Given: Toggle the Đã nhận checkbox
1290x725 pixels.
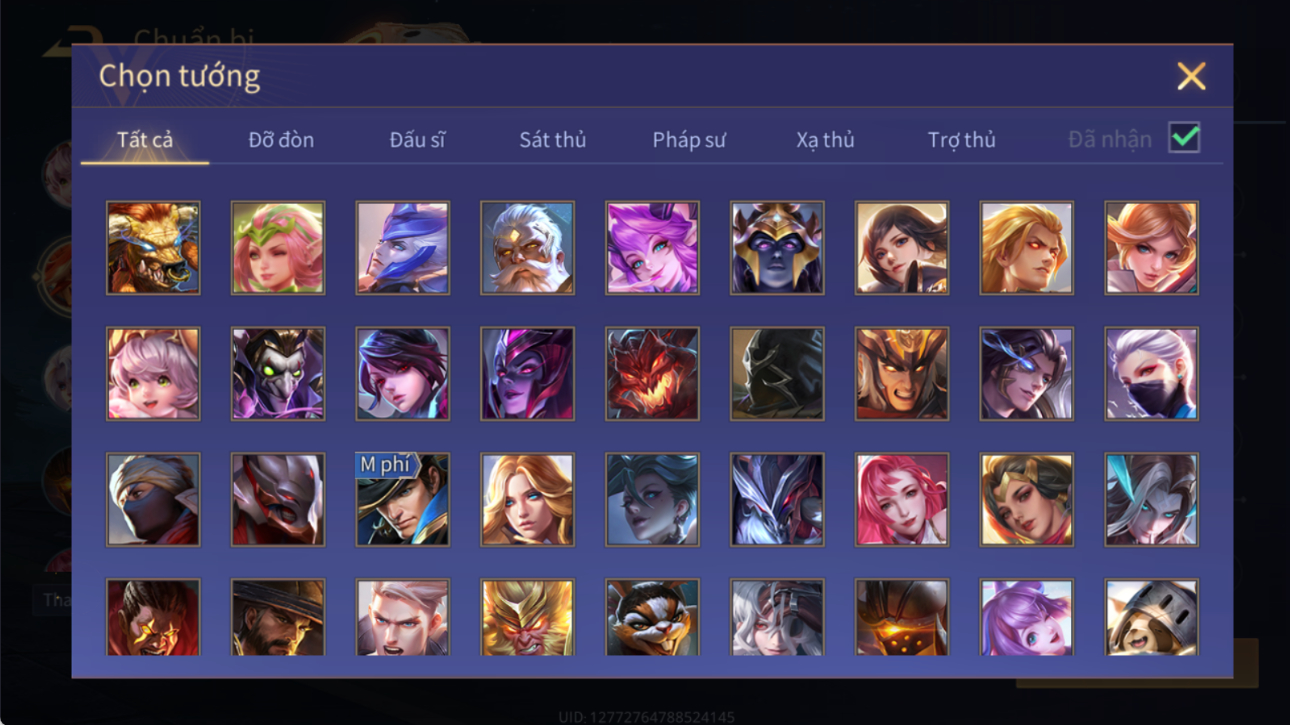Looking at the screenshot, I should [x=1184, y=138].
